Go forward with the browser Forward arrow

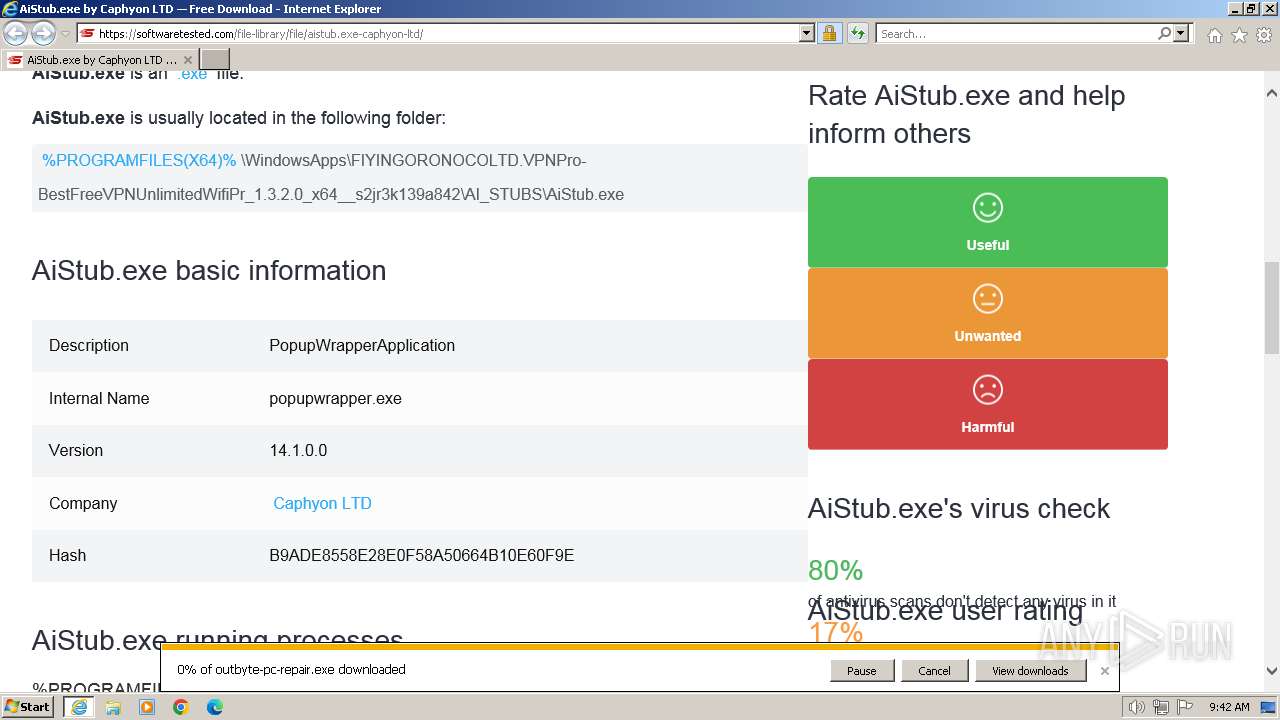[x=43, y=34]
